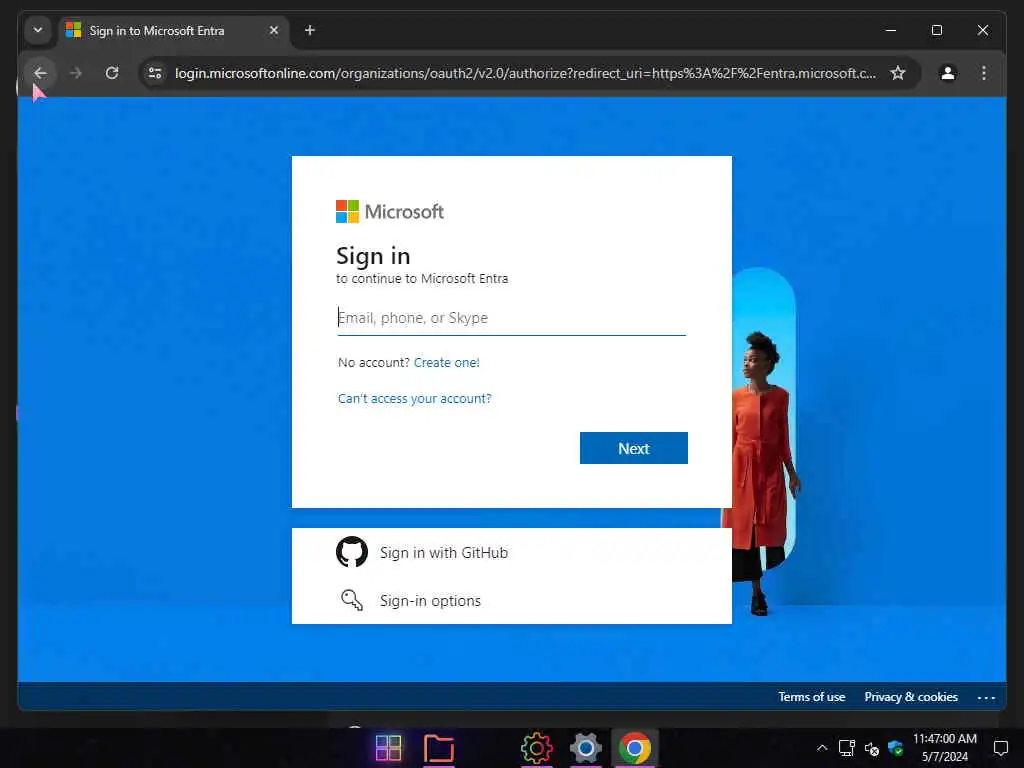Reload the sign-in page
The image size is (1024, 768).
tap(112, 73)
